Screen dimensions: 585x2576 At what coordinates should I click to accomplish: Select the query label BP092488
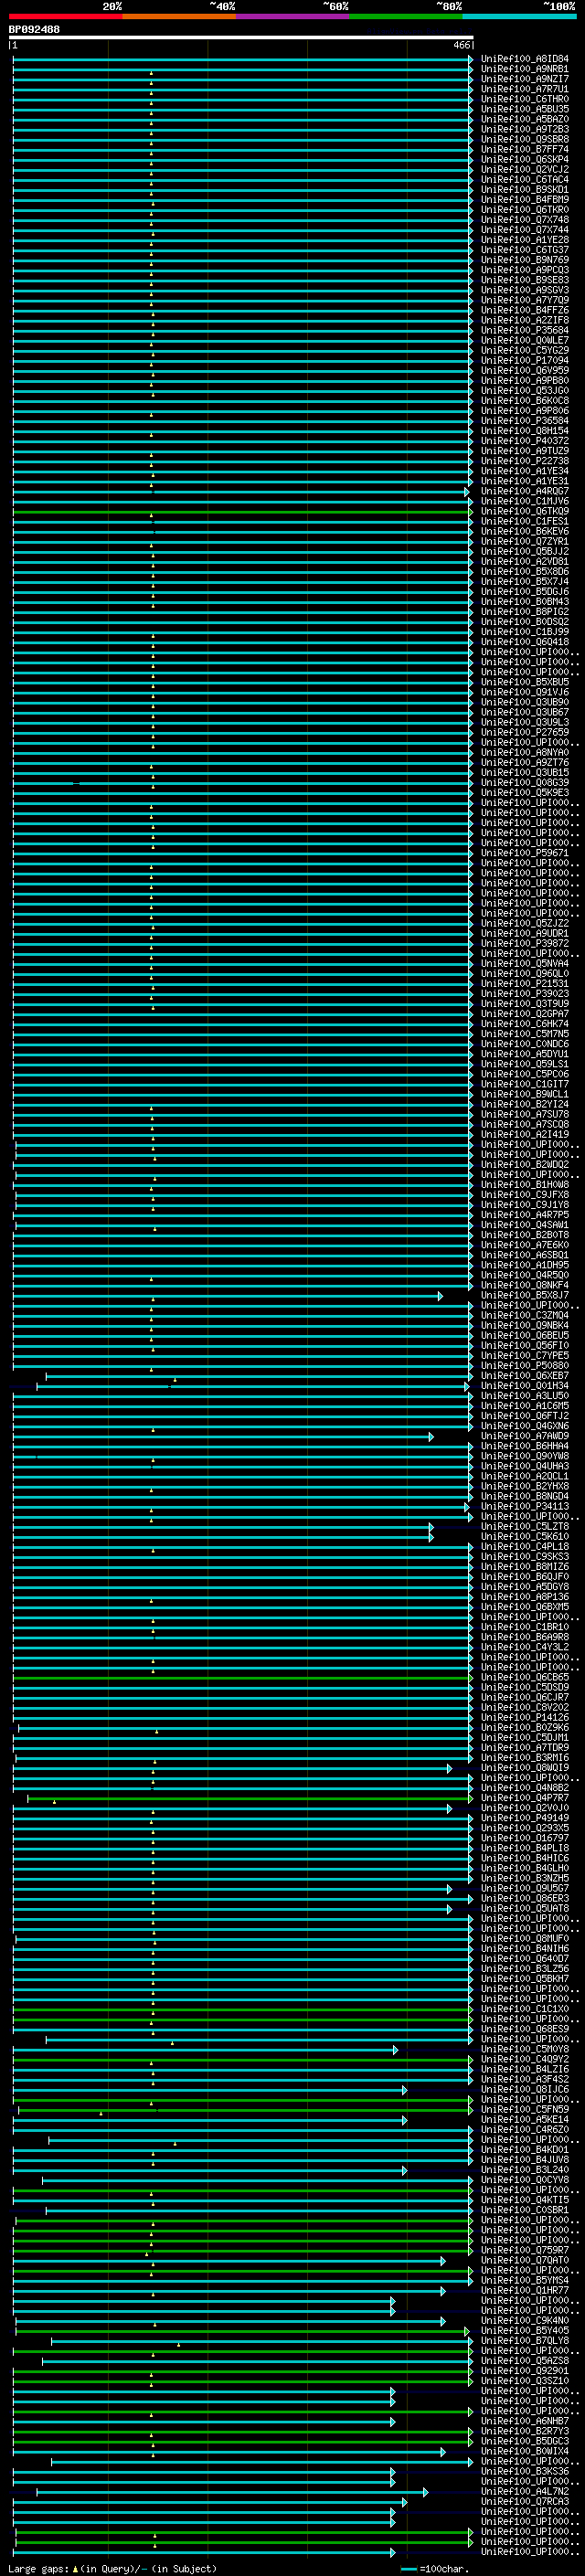coord(34,29)
